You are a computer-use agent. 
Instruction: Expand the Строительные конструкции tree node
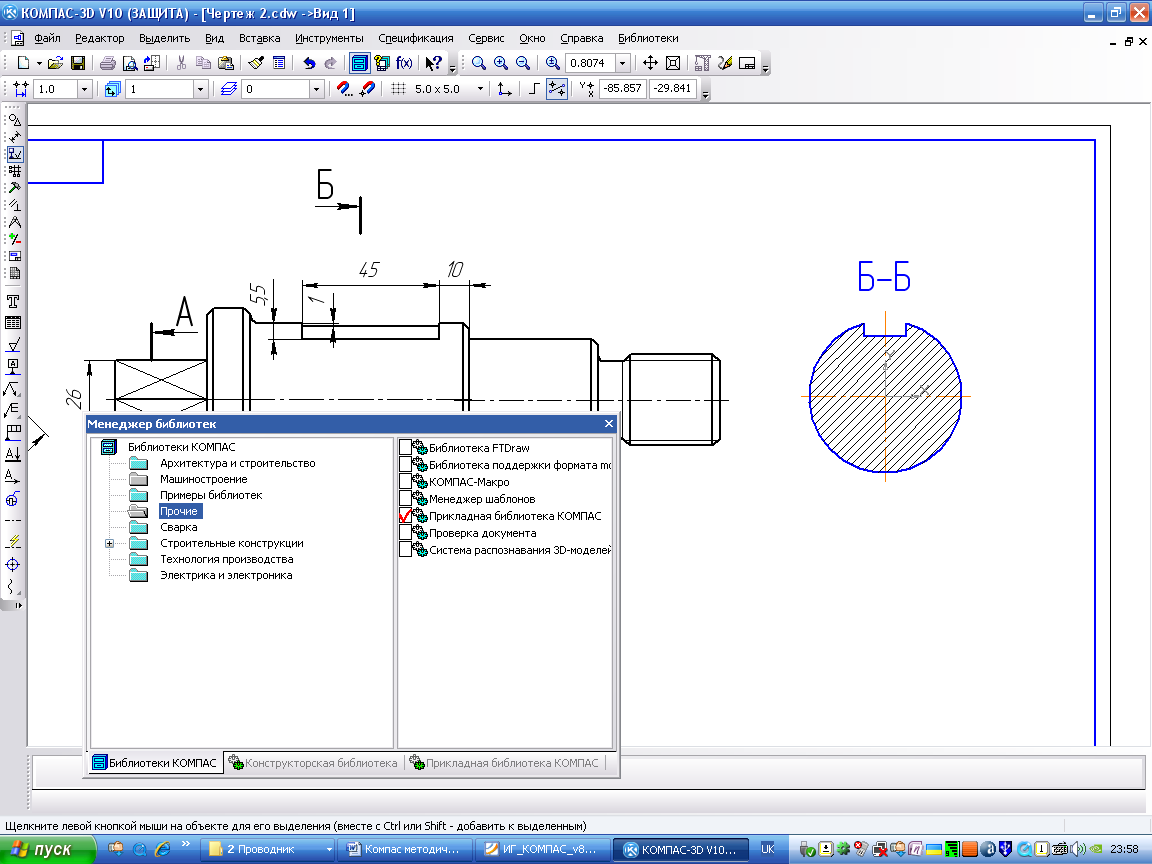[110, 543]
